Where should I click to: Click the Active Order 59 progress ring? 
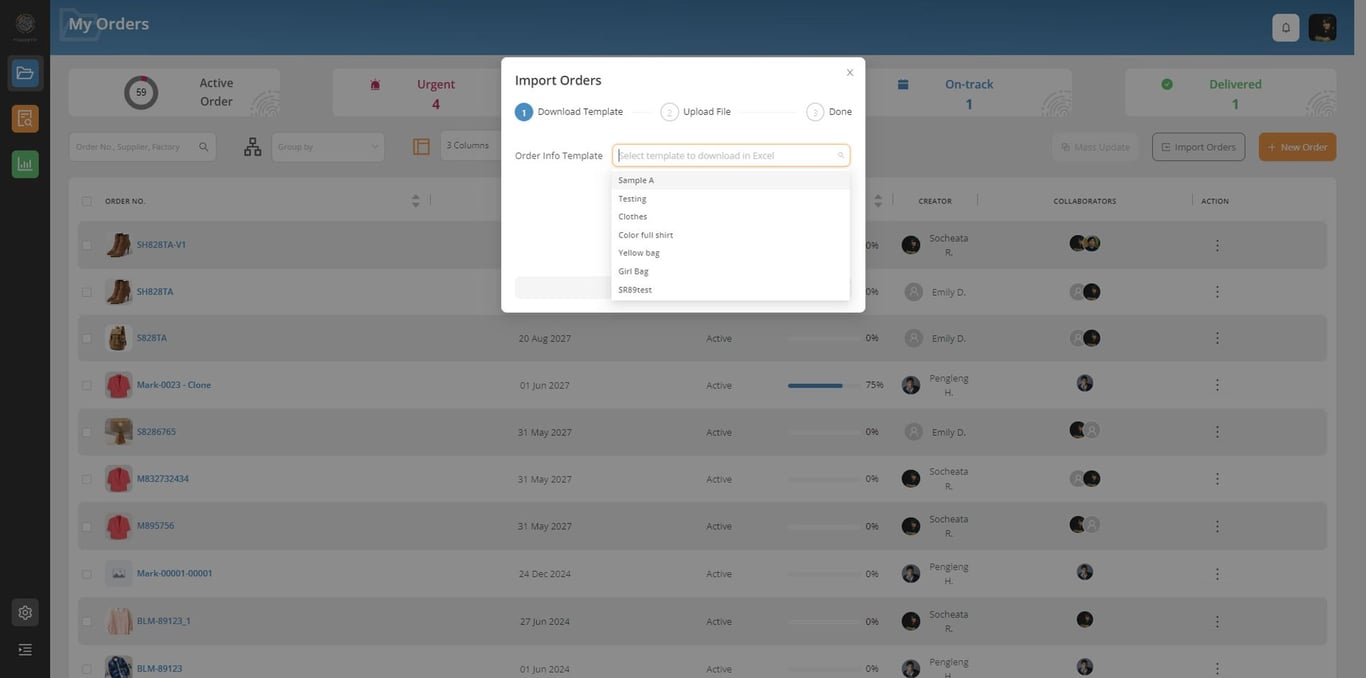pyautogui.click(x=141, y=92)
